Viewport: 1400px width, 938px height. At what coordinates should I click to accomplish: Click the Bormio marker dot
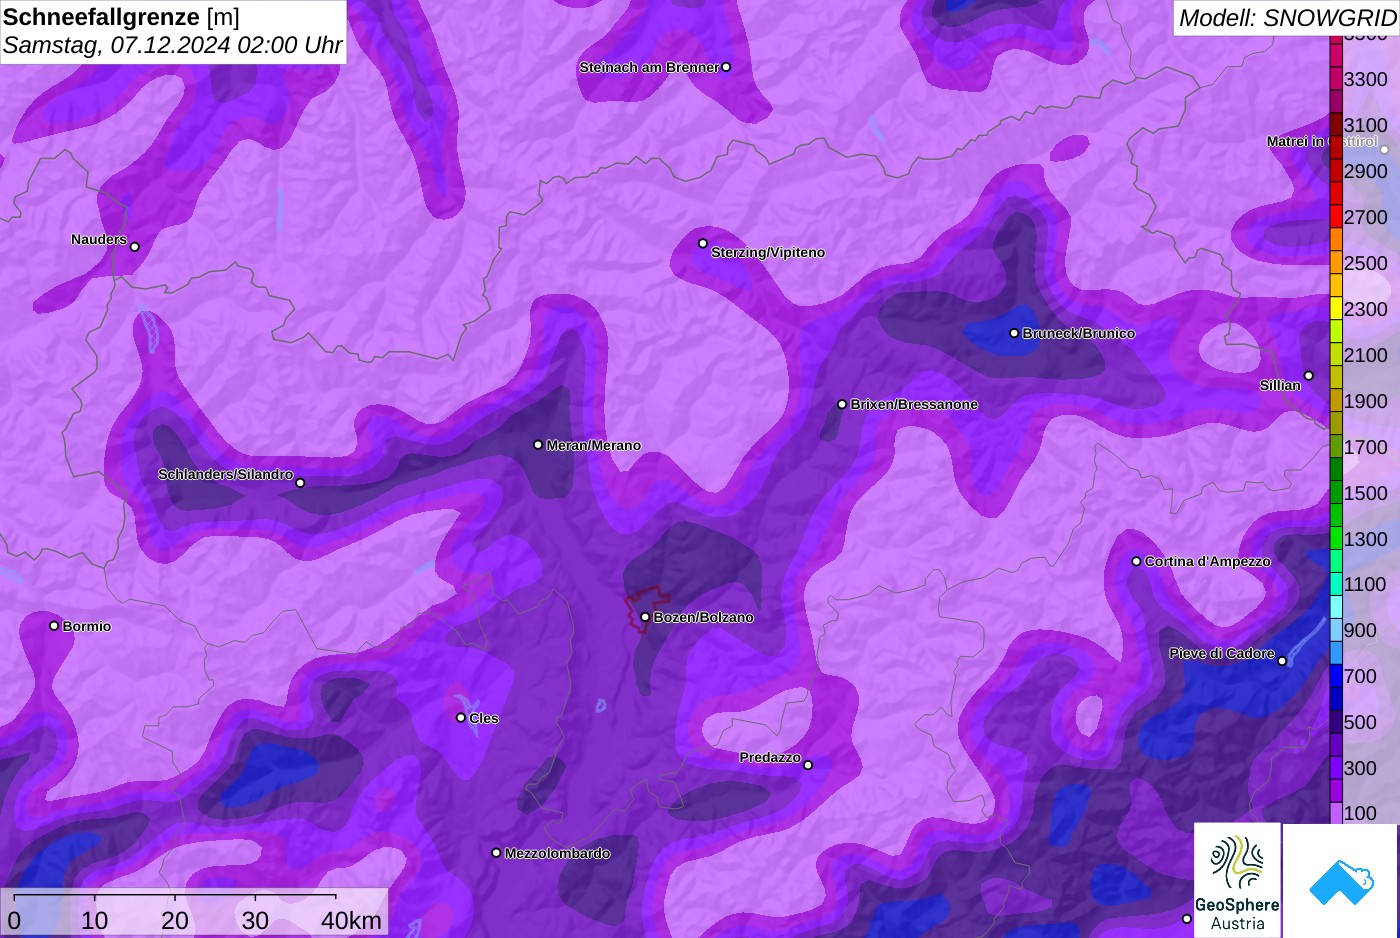[54, 626]
